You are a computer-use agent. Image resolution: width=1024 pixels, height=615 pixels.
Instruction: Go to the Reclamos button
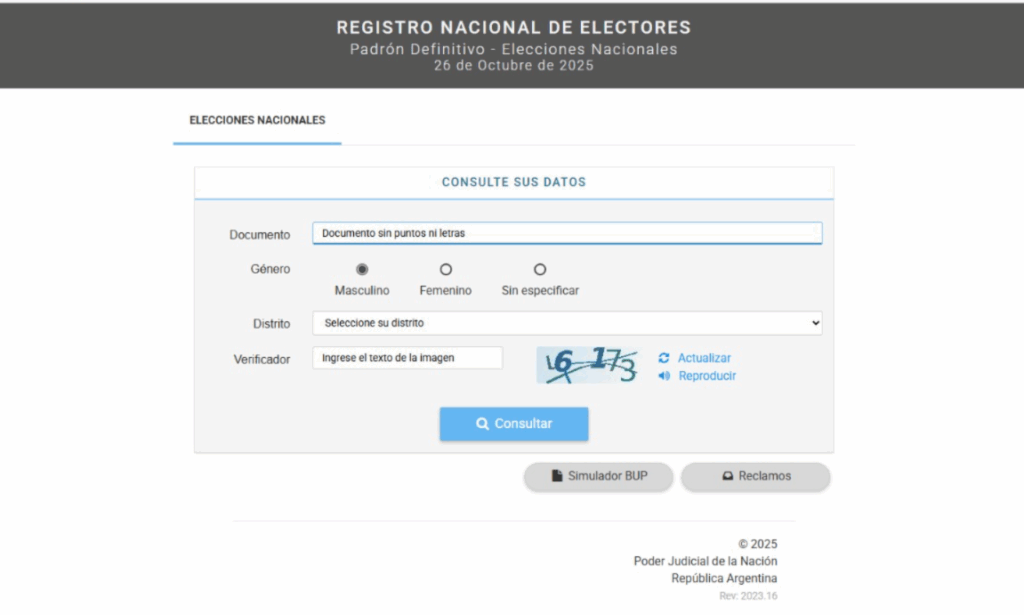coord(755,477)
